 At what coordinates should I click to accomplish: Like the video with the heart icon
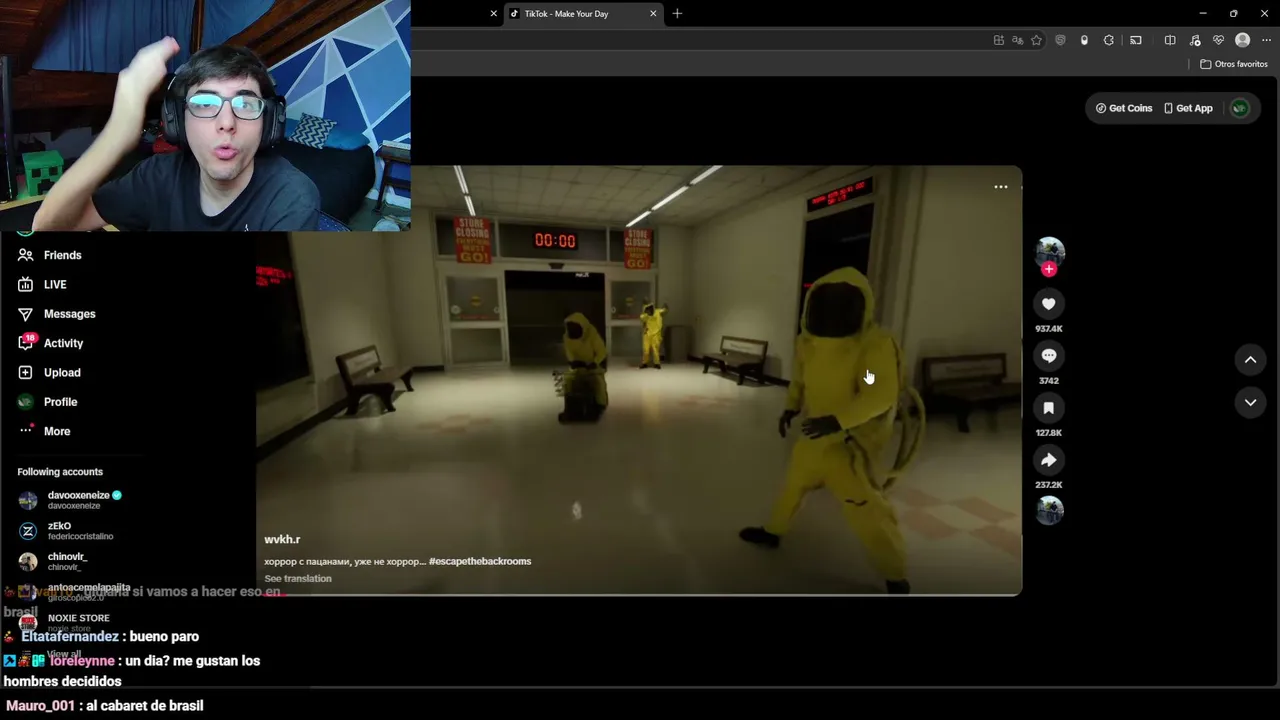[x=1048, y=304]
